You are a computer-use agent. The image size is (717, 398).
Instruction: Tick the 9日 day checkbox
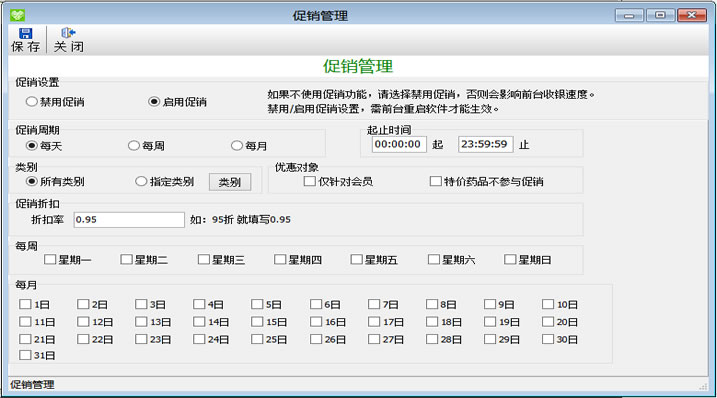click(x=490, y=304)
